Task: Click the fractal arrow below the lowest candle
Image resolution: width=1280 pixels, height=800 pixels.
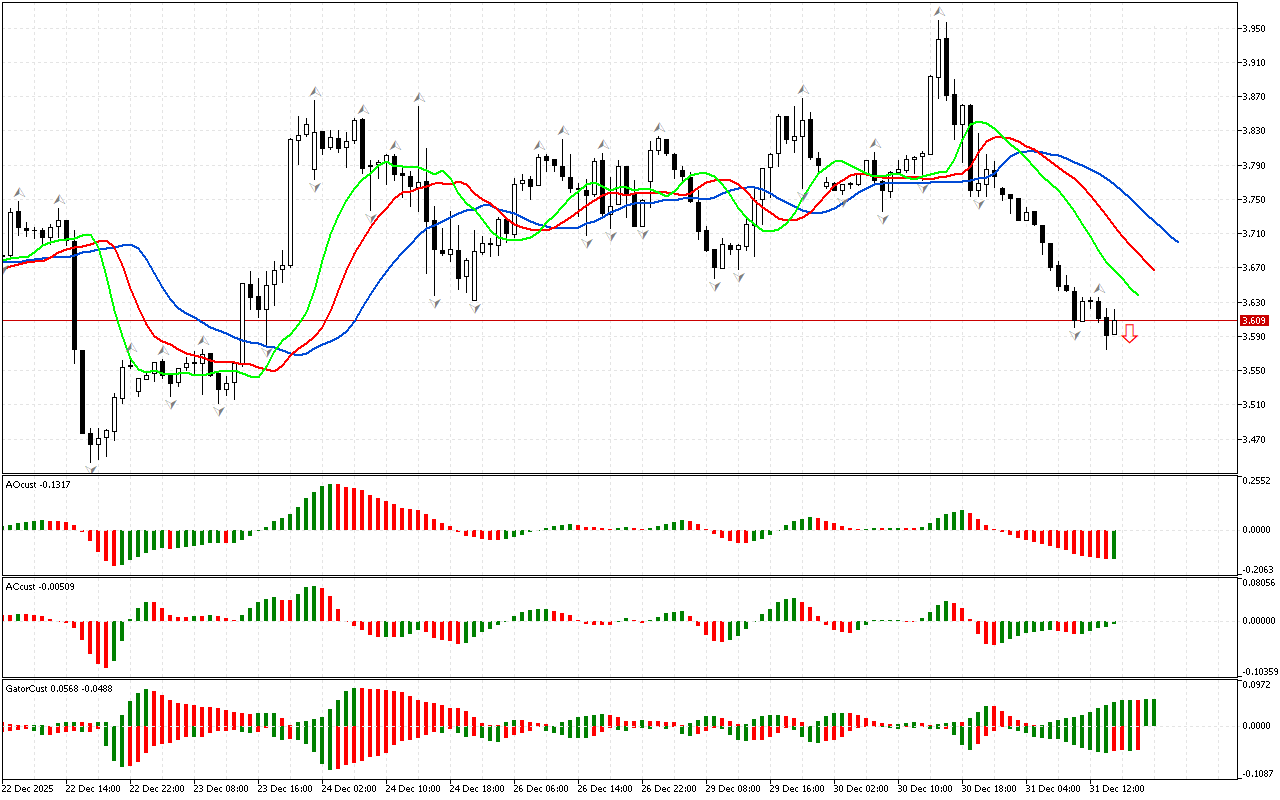Action: pyautogui.click(x=92, y=468)
